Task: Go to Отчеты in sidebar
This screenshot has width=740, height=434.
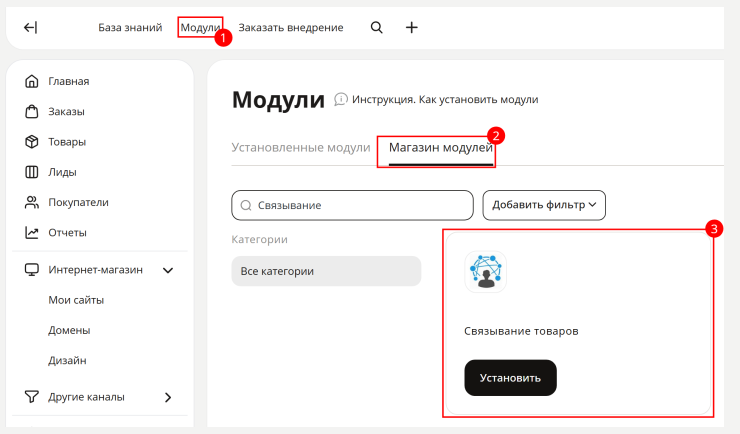Action: [x=67, y=233]
